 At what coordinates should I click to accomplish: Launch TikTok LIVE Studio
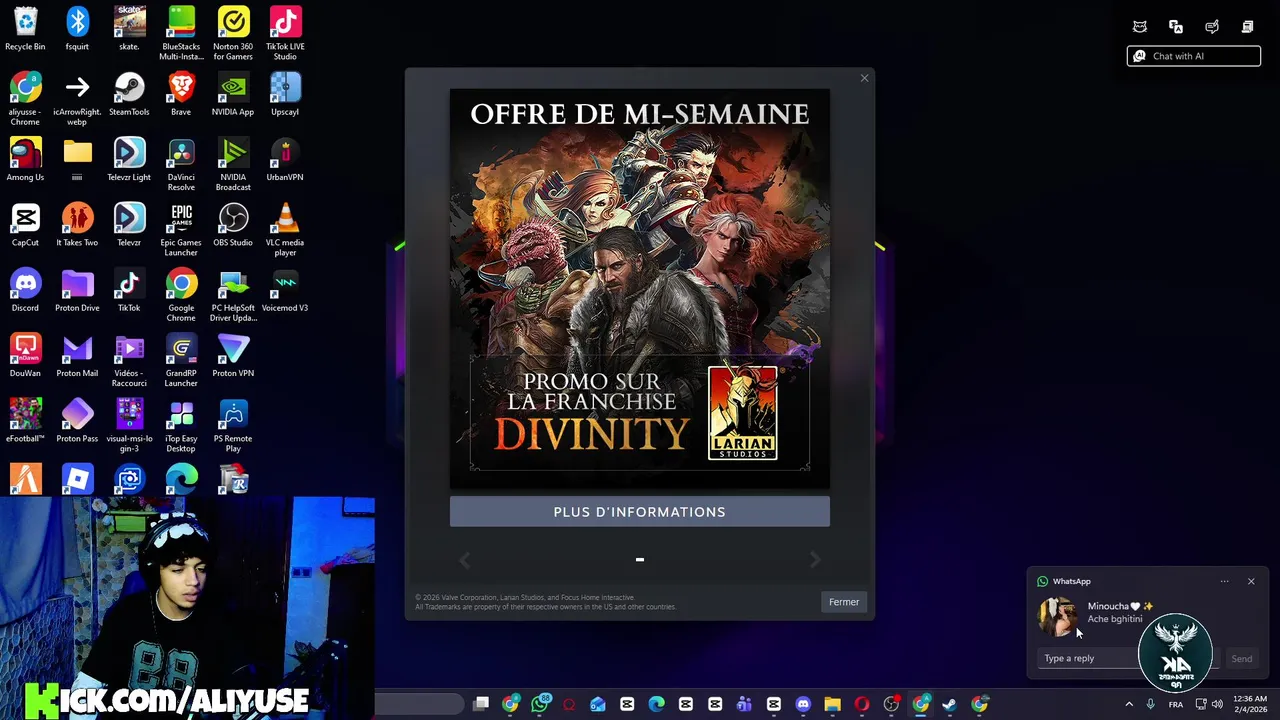[285, 32]
